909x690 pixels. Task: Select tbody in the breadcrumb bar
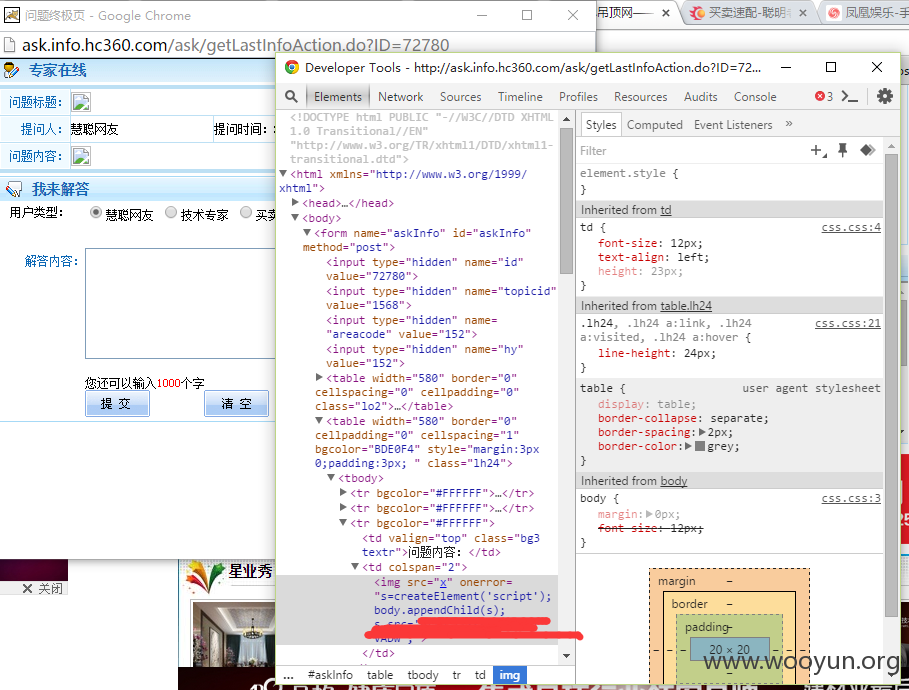423,675
